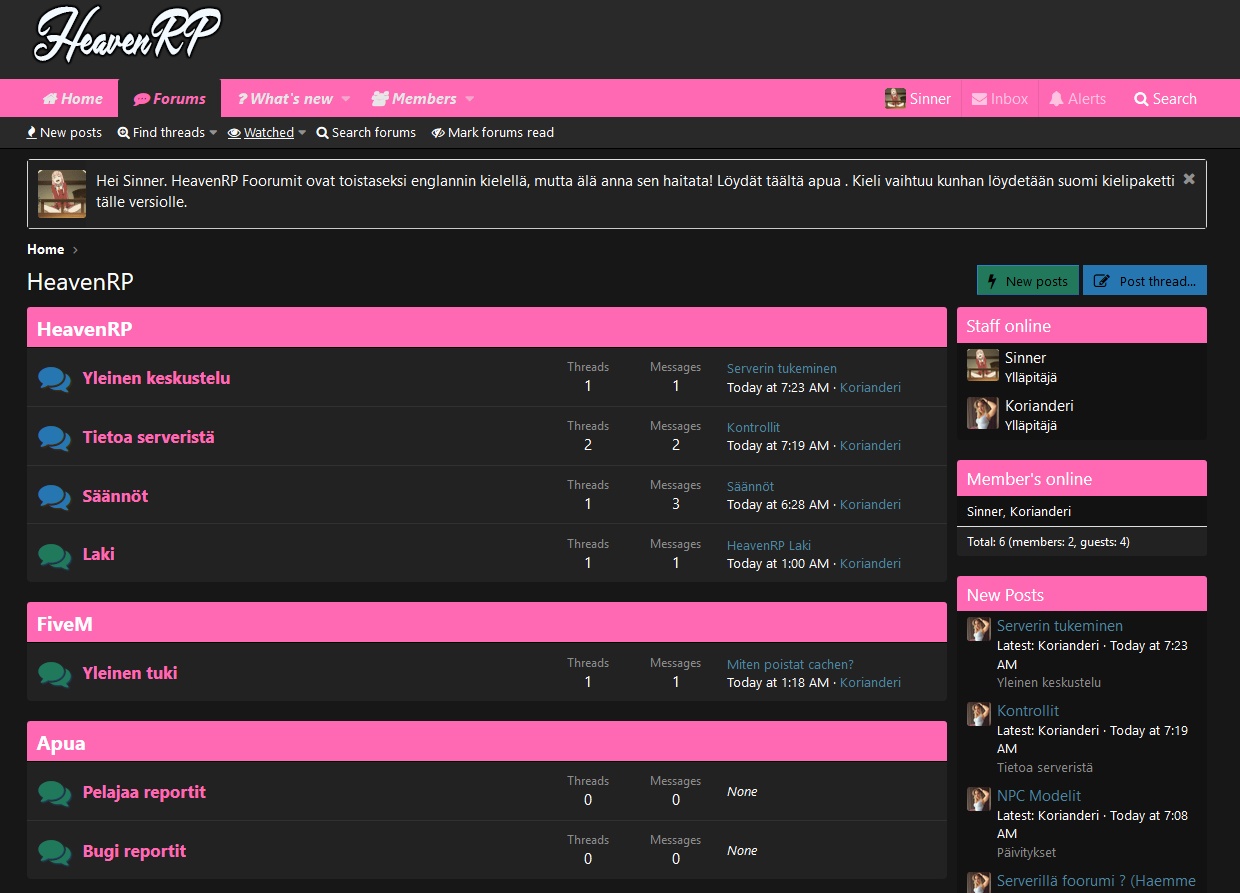Open latest thread HeavenRP Laki

[x=769, y=545]
